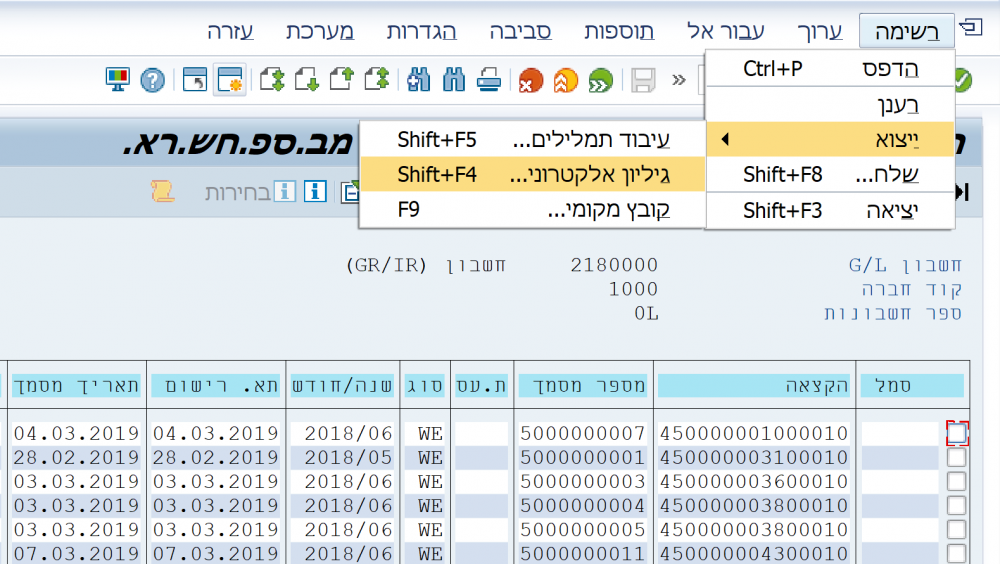Open the ערוך menu
Screen dimensions: 1000x564
click(x=820, y=31)
